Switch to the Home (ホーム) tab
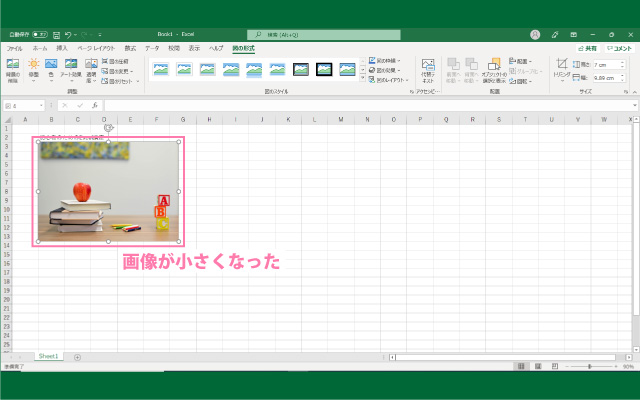This screenshot has width=640, height=400. (40, 48)
